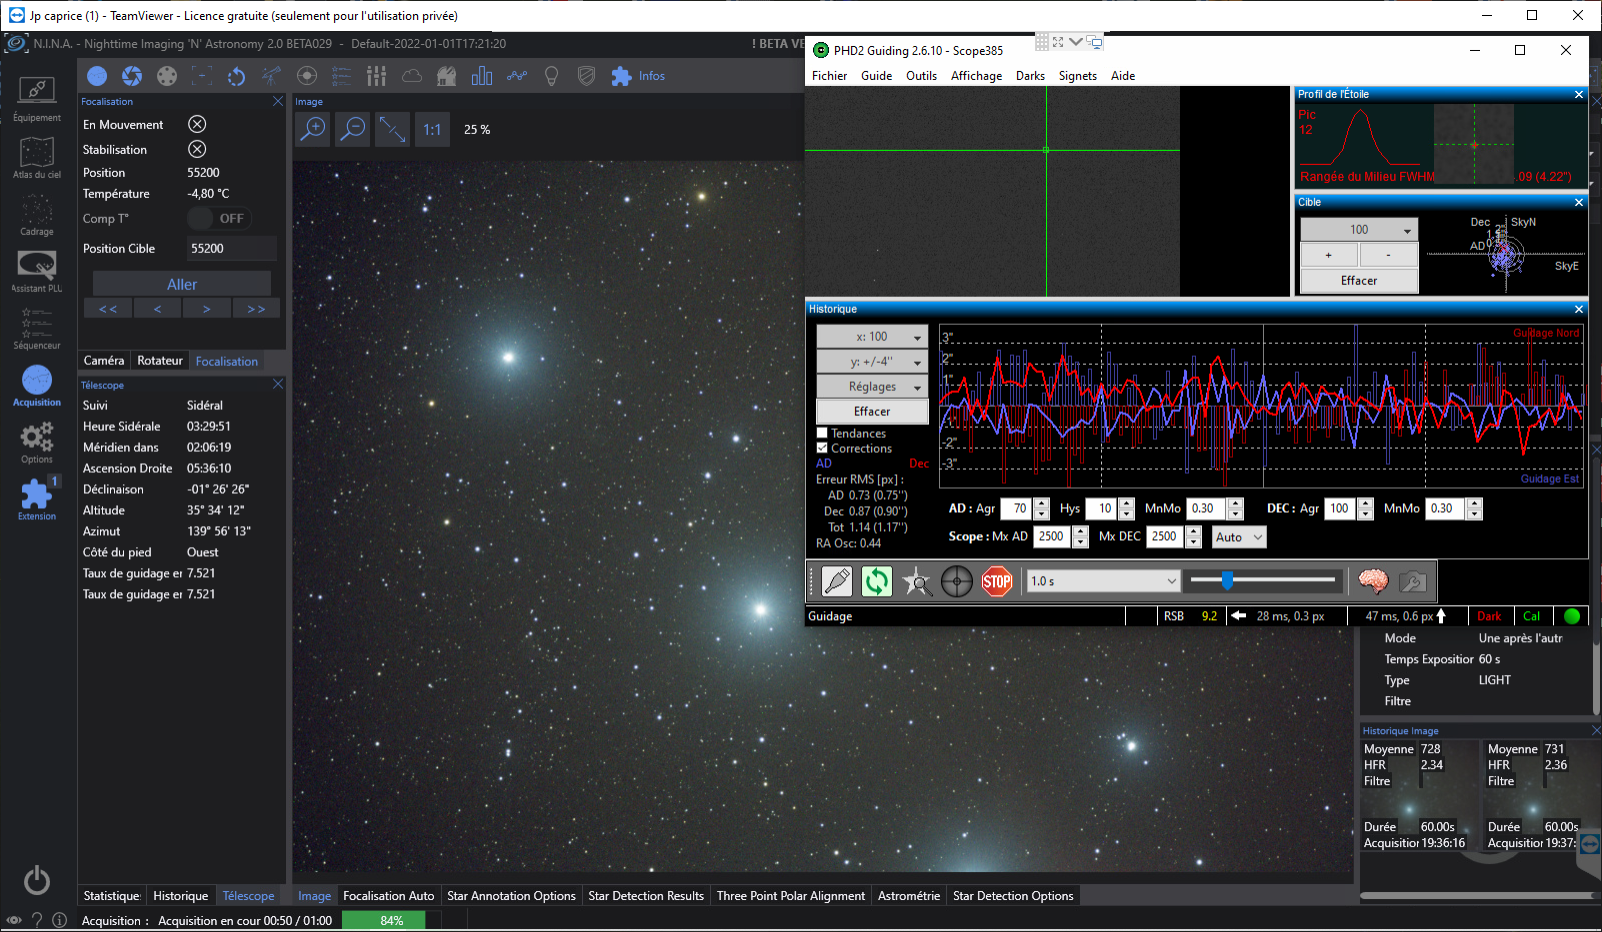Viewport: 1602px width, 932px height.
Task: Click the PHD2 green loop exposures icon
Action: click(x=877, y=581)
